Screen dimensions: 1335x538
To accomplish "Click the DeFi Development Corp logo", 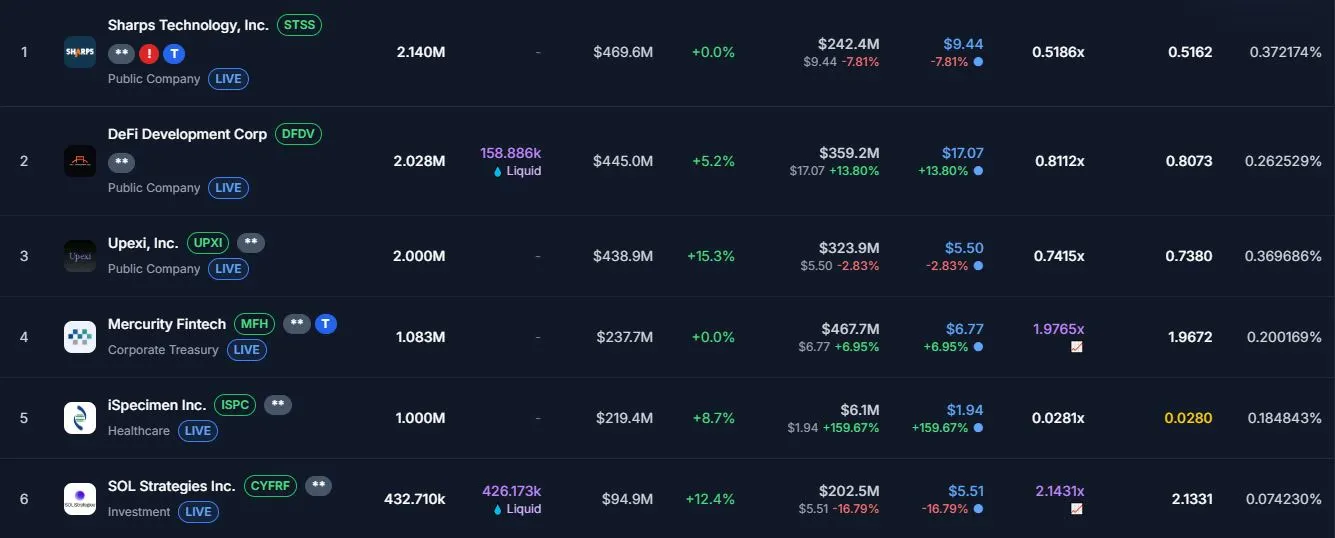I will [80, 161].
